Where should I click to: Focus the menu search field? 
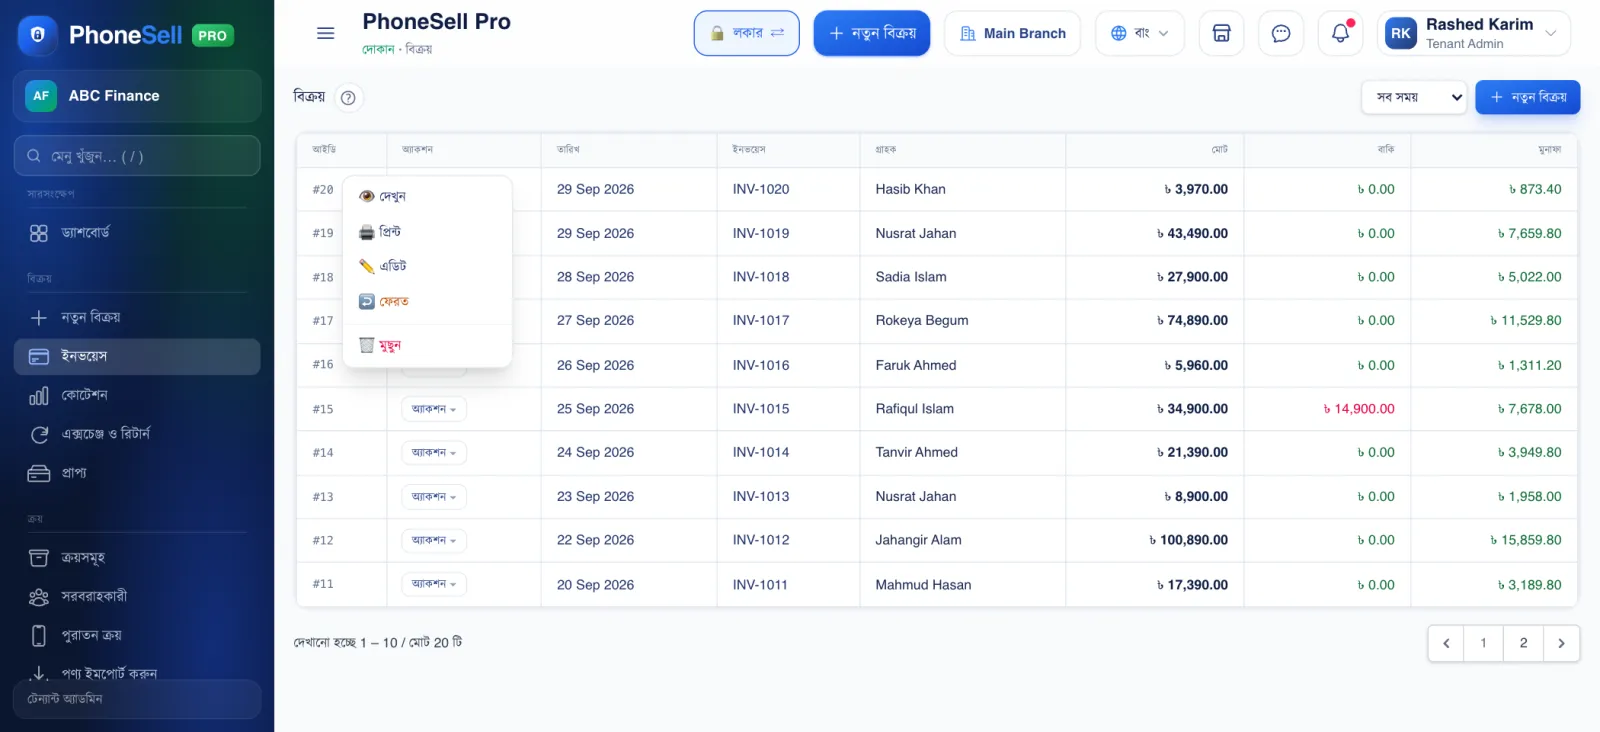coord(137,156)
